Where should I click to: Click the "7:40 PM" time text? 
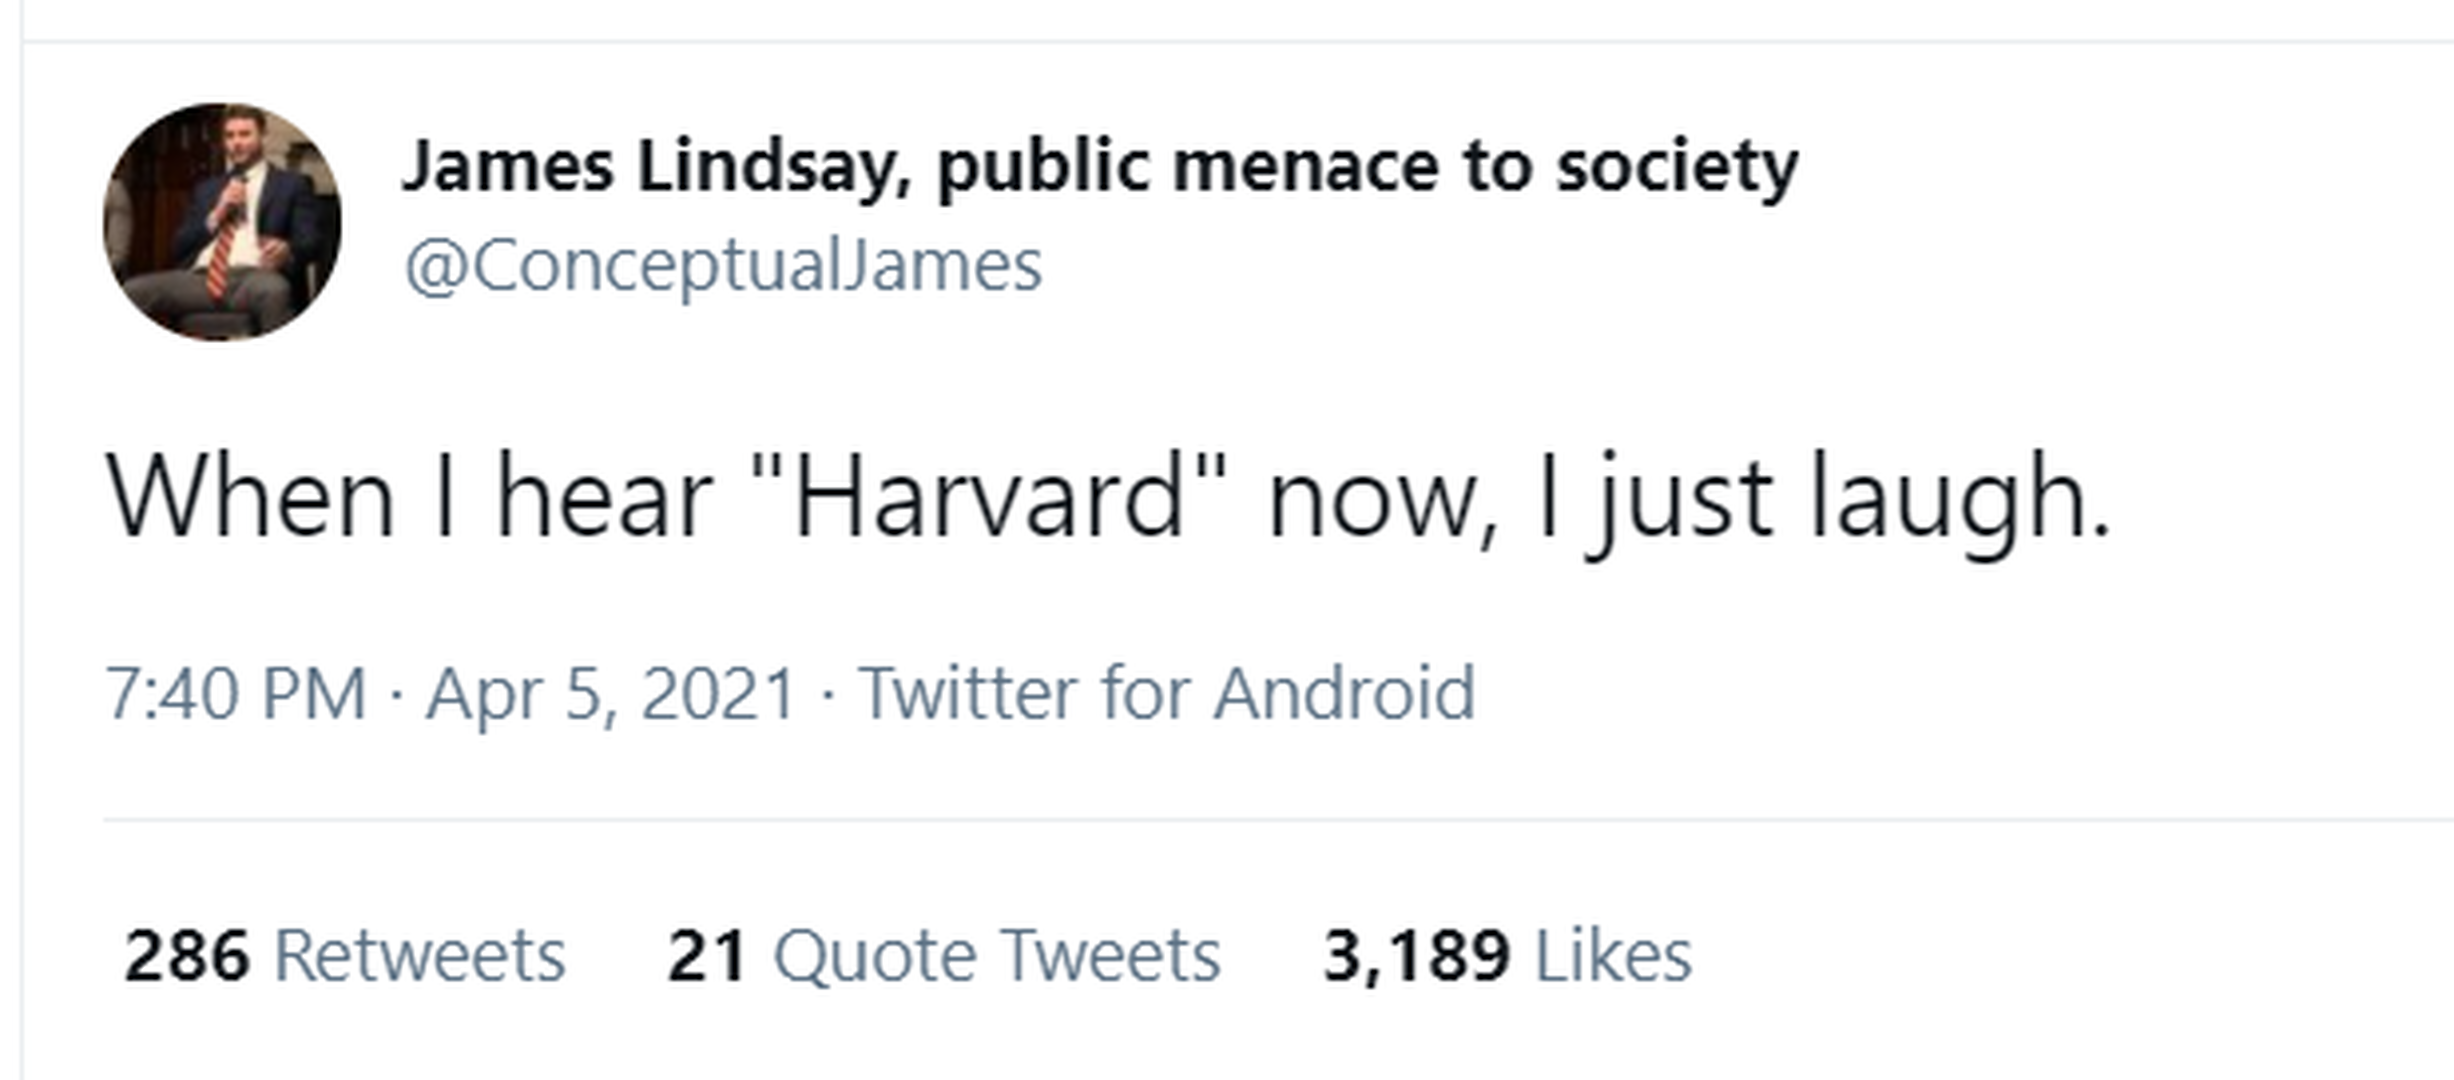tap(236, 693)
